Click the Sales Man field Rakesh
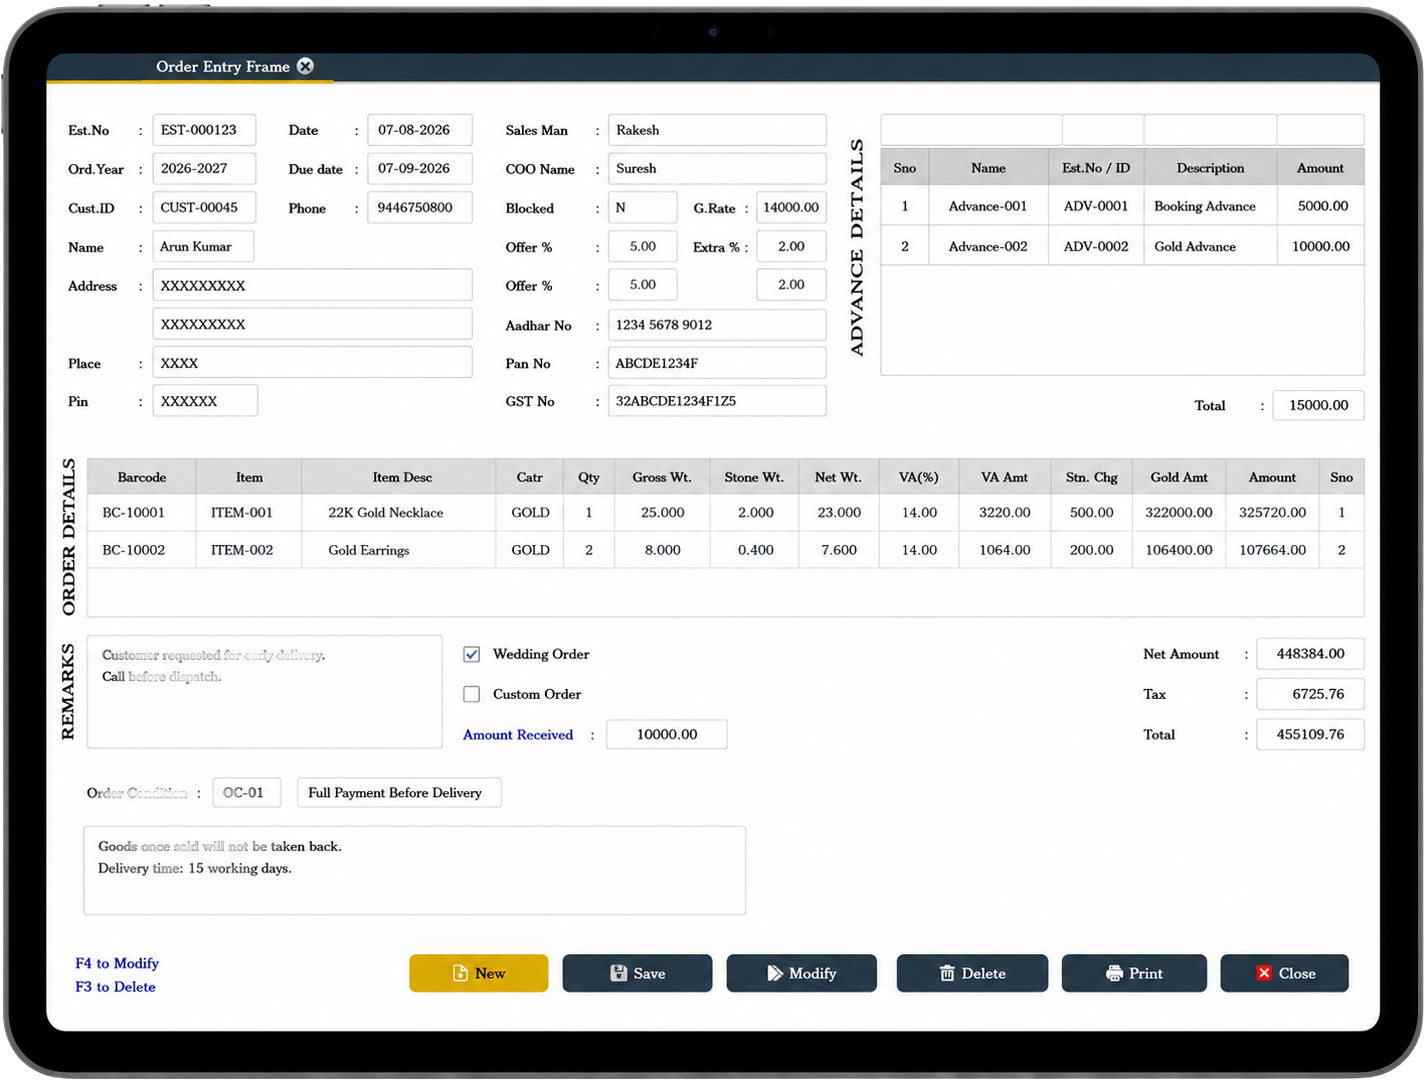The image size is (1425, 1080). pyautogui.click(x=717, y=130)
